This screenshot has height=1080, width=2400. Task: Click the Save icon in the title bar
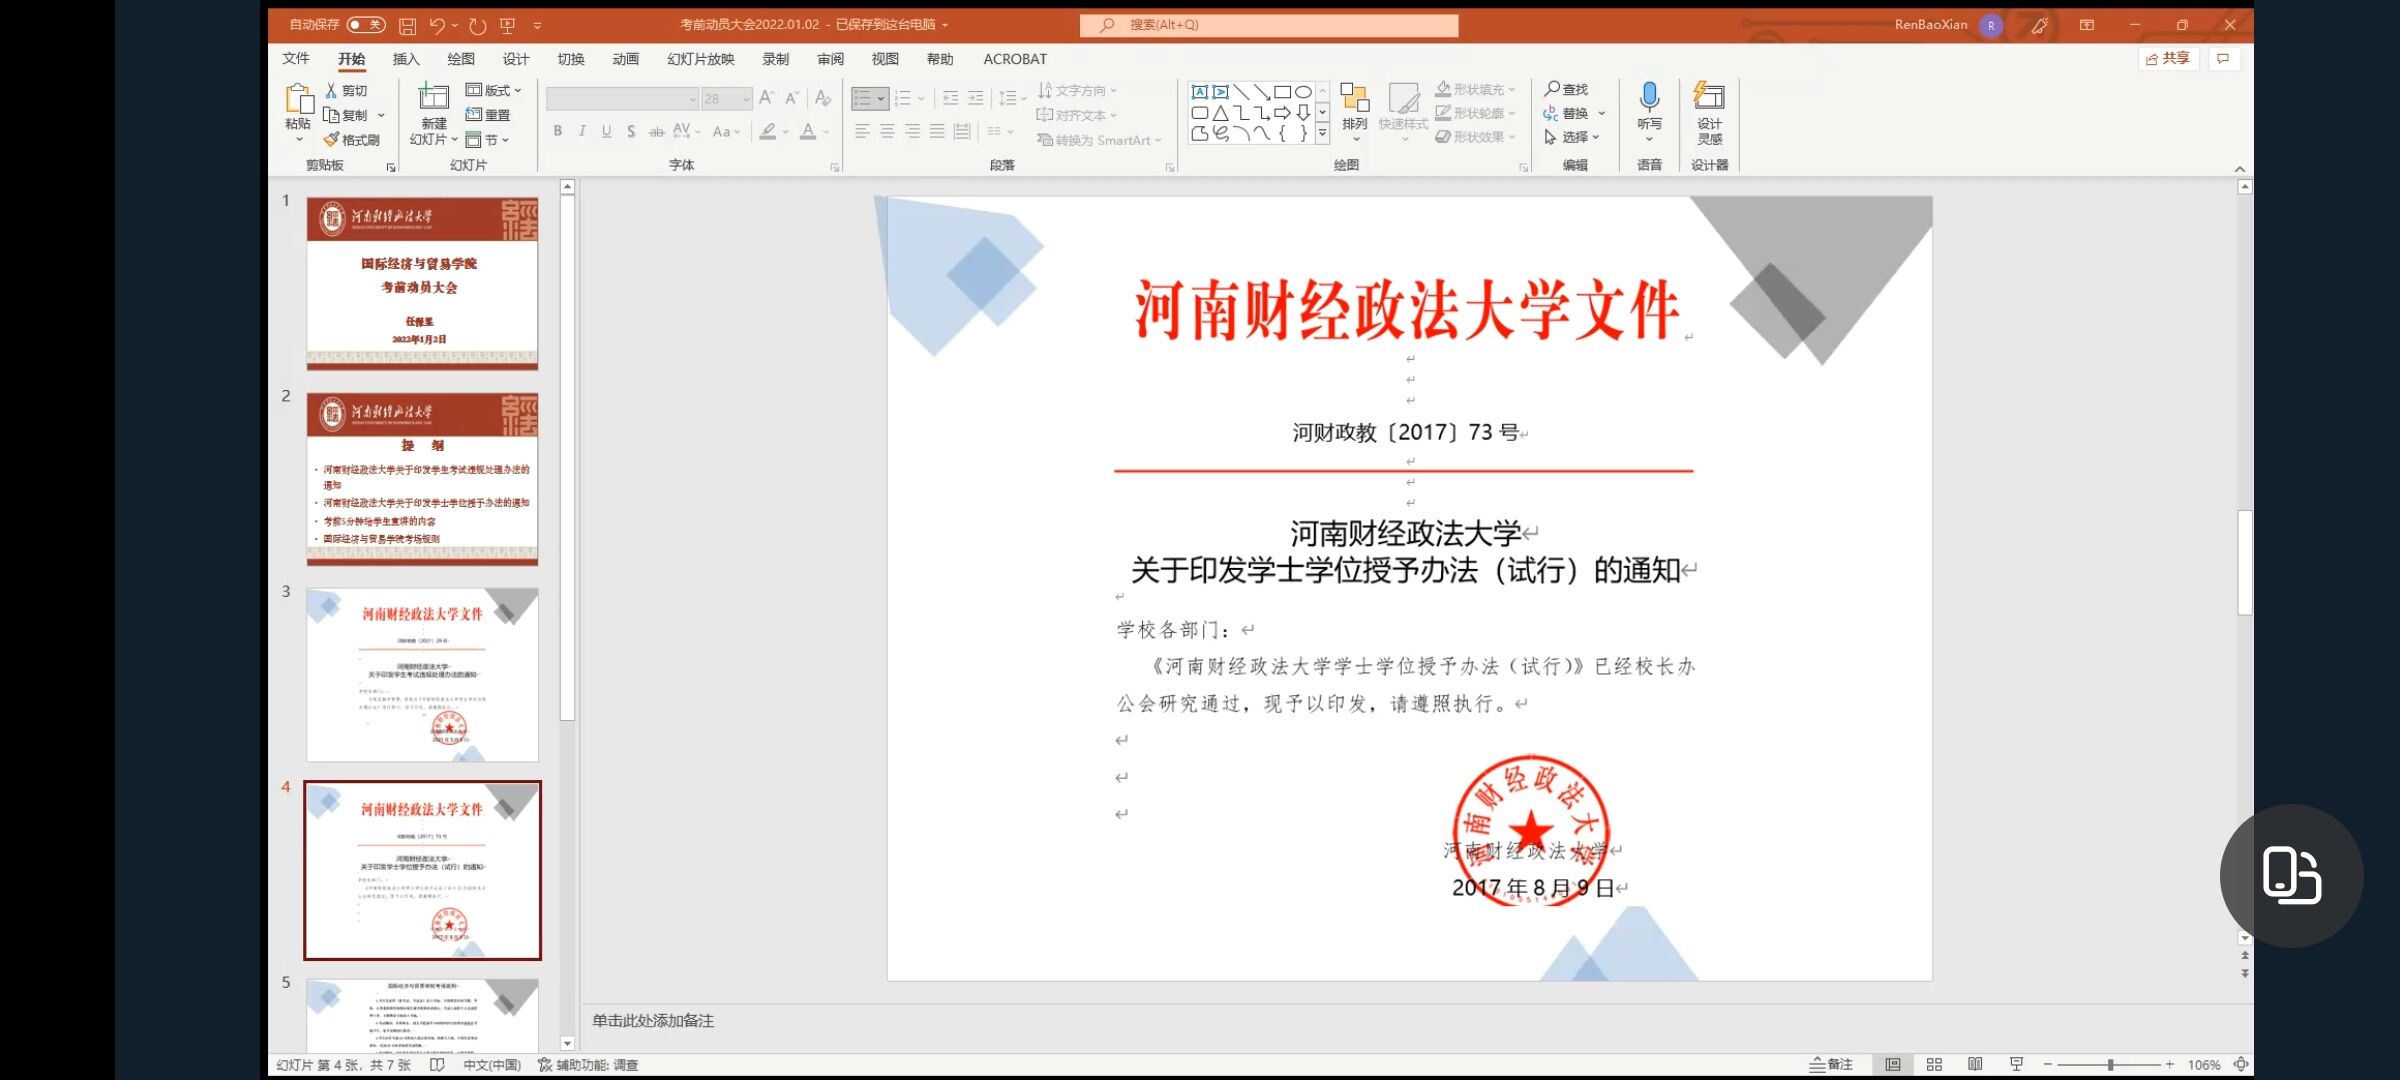coord(407,25)
